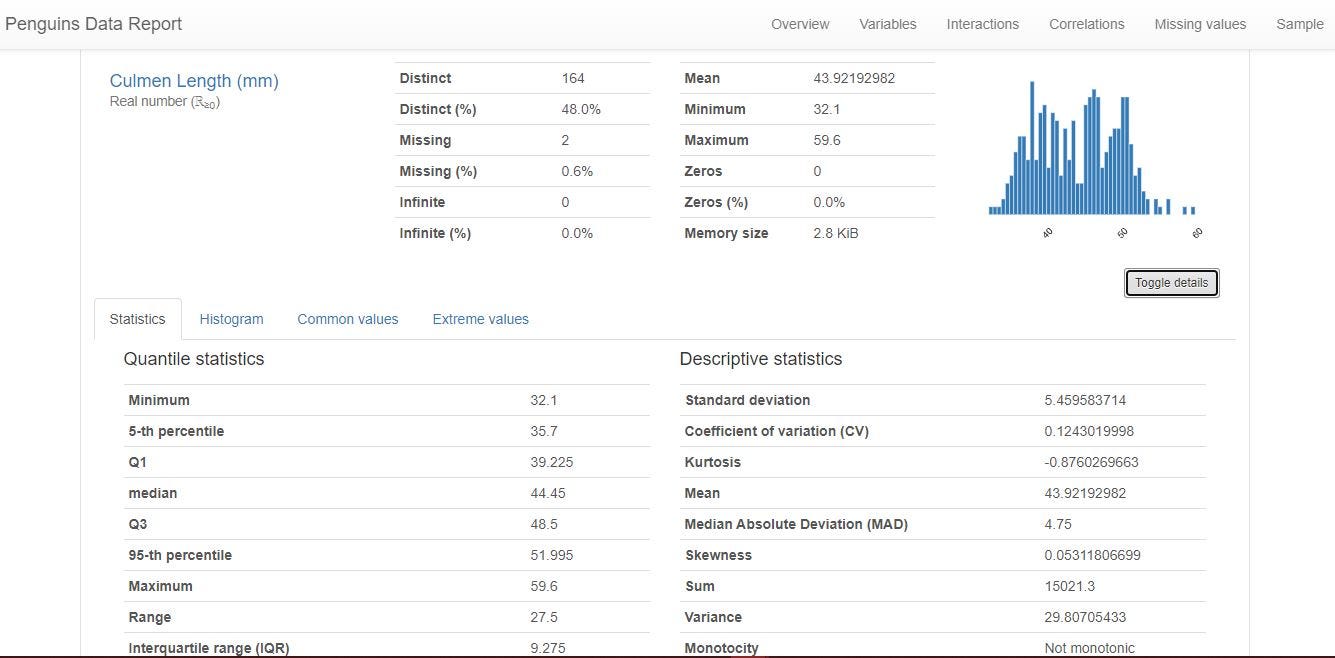This screenshot has height=658, width=1335.
Task: Click the Penguins Data Report title
Action: (93, 23)
